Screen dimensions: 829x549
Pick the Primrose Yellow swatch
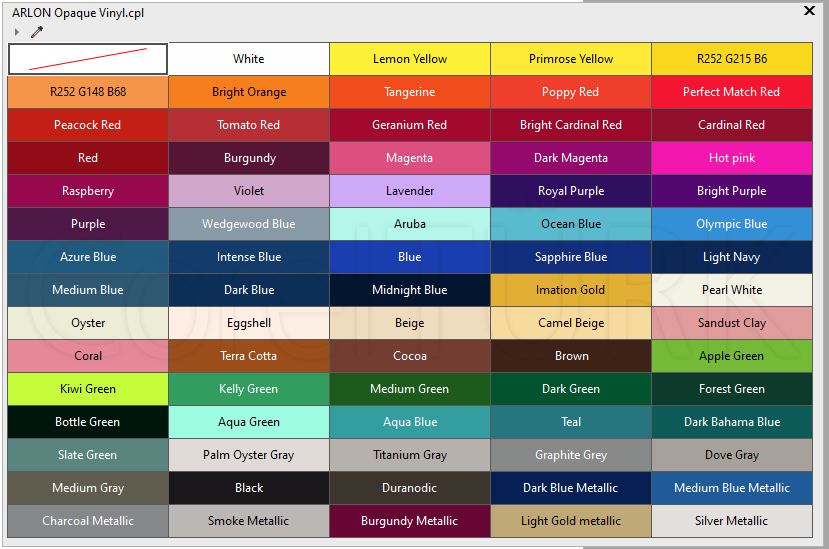click(571, 59)
